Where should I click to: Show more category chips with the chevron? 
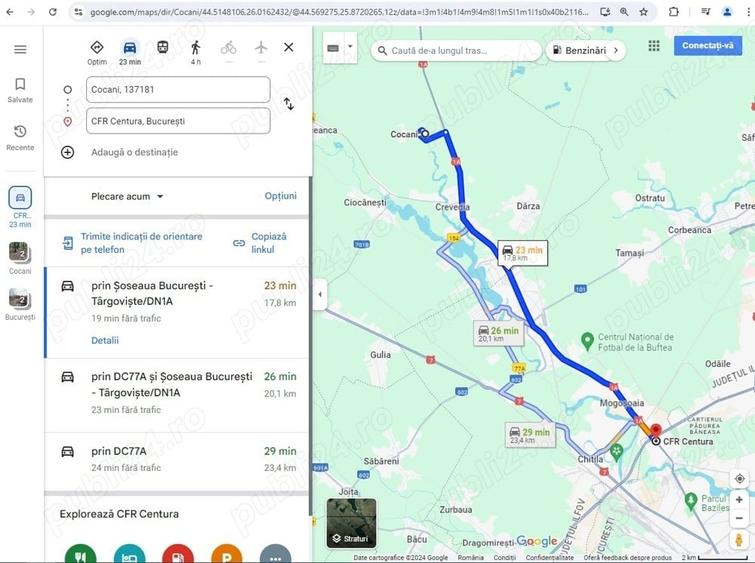616,50
